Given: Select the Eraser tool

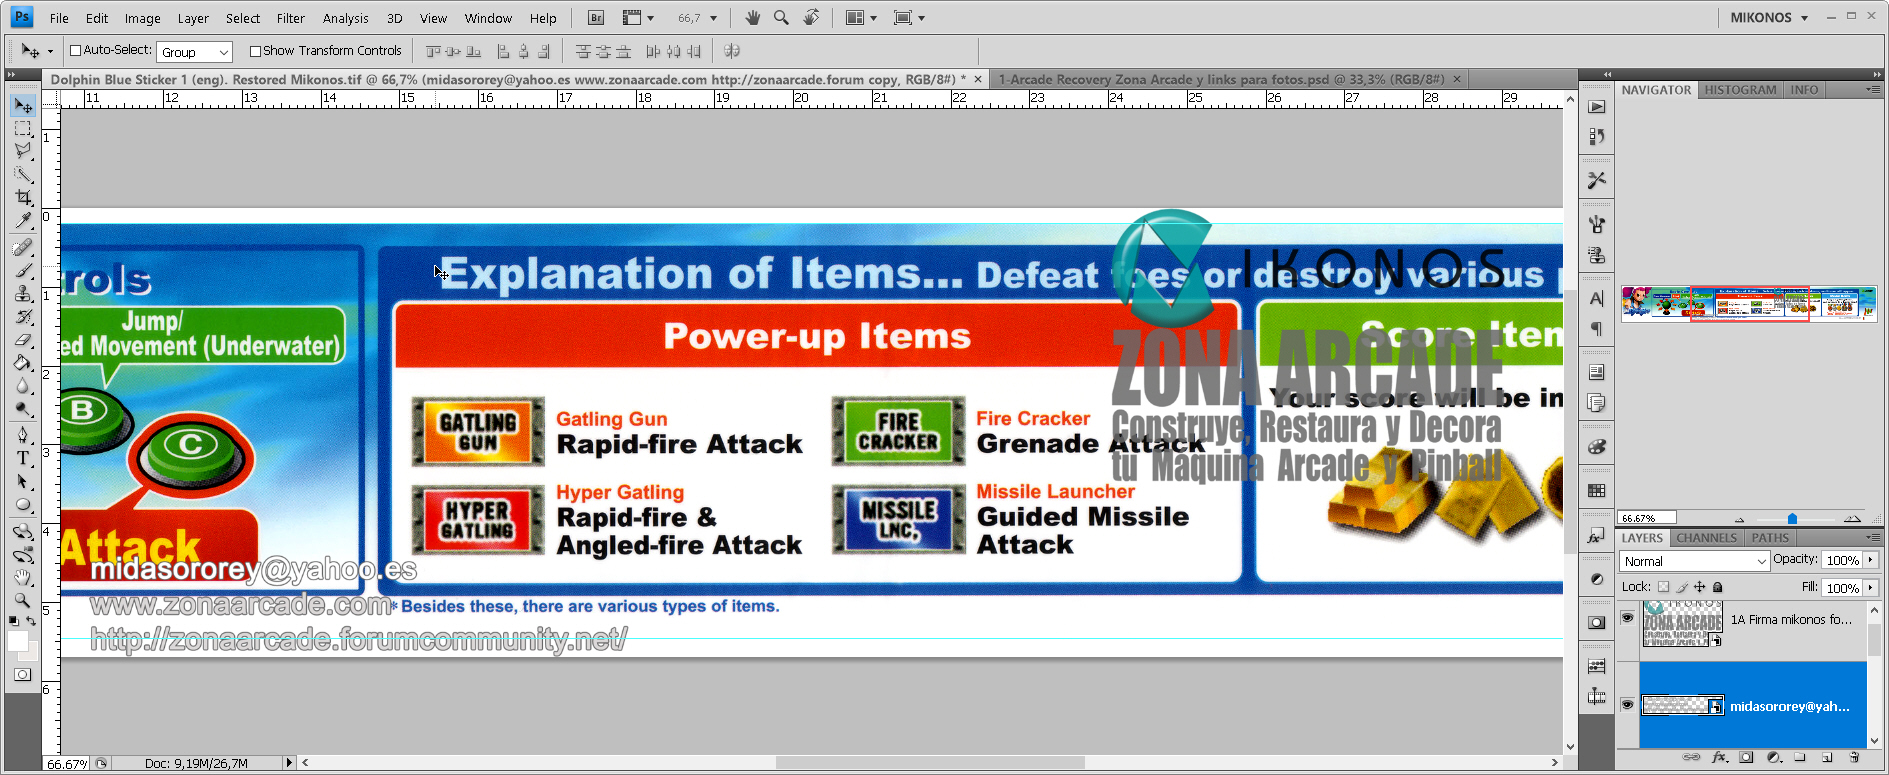Looking at the screenshot, I should coord(23,340).
